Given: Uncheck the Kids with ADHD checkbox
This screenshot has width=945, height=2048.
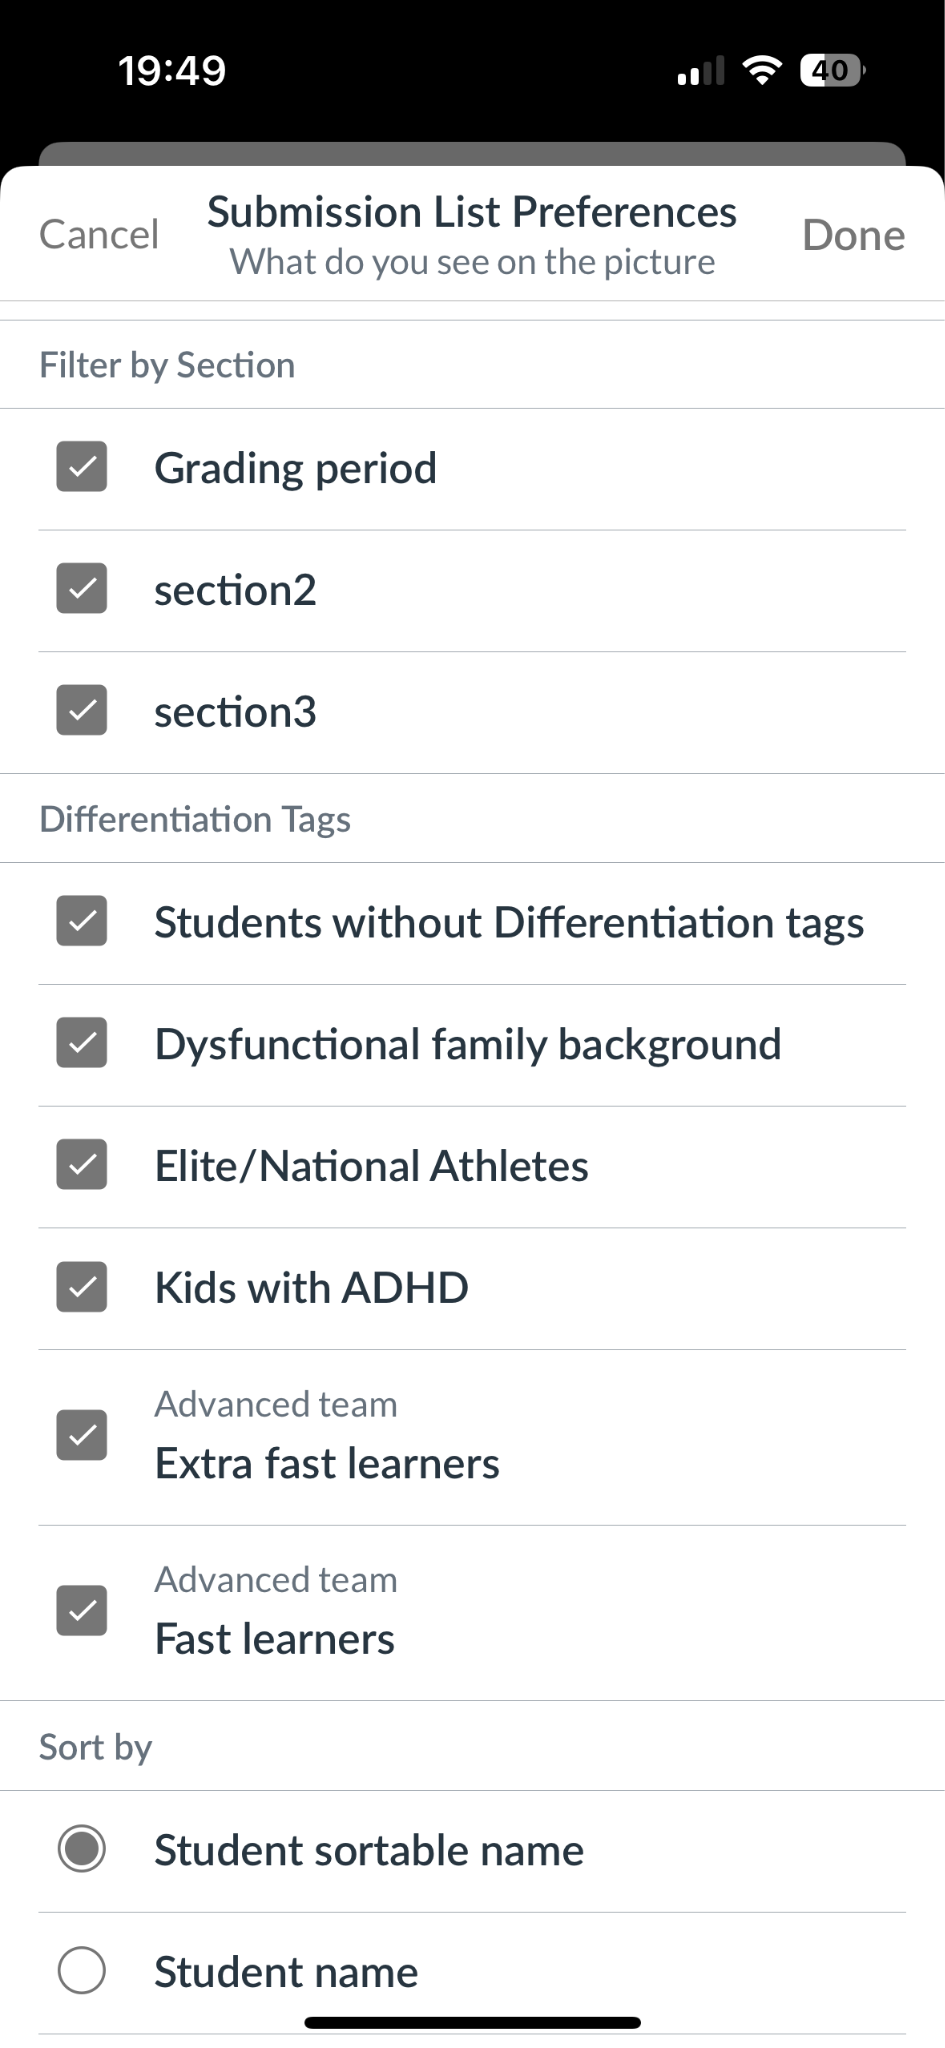Looking at the screenshot, I should pos(82,1287).
